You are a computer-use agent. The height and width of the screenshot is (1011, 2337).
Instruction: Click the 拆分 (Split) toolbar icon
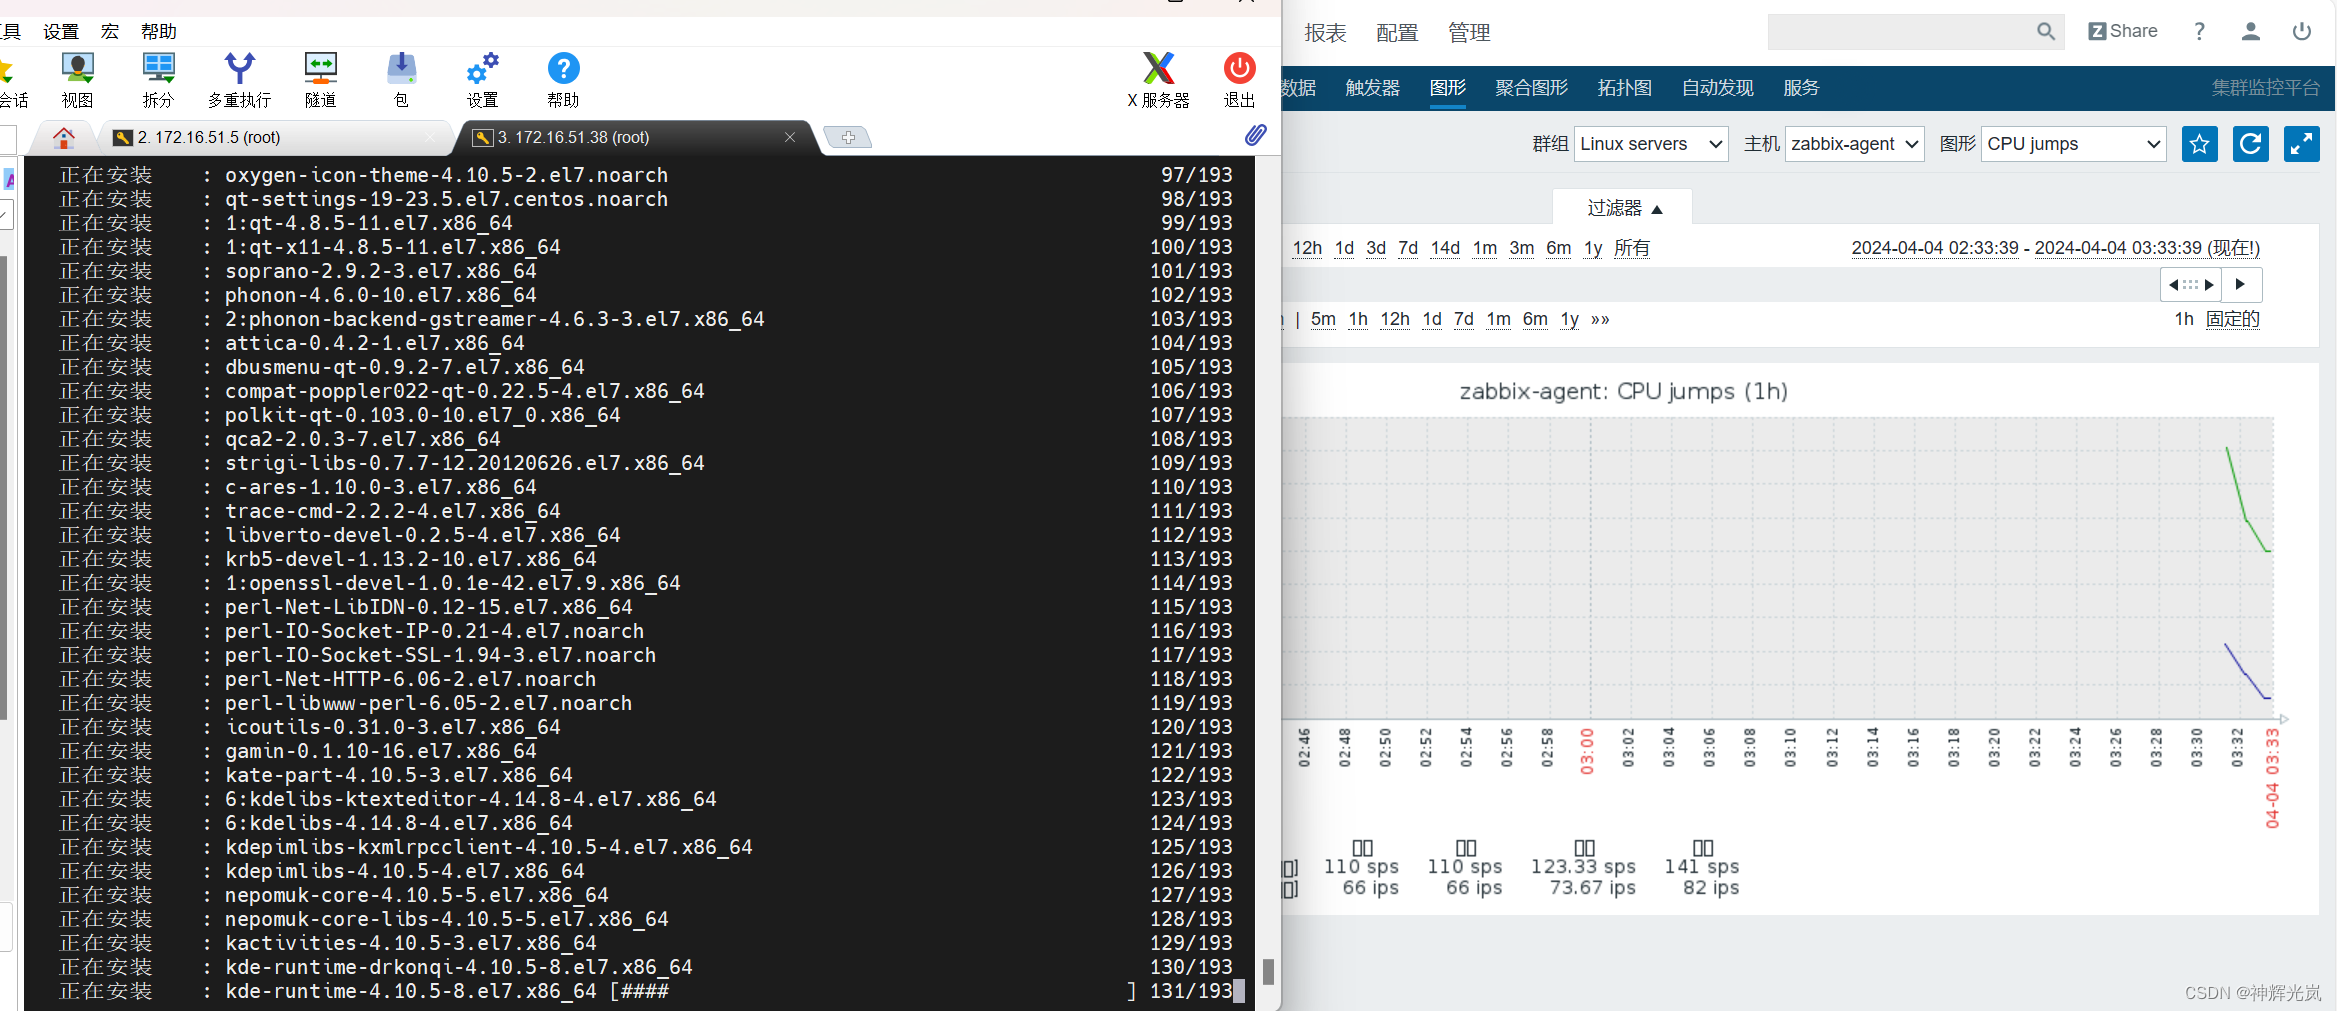(158, 80)
